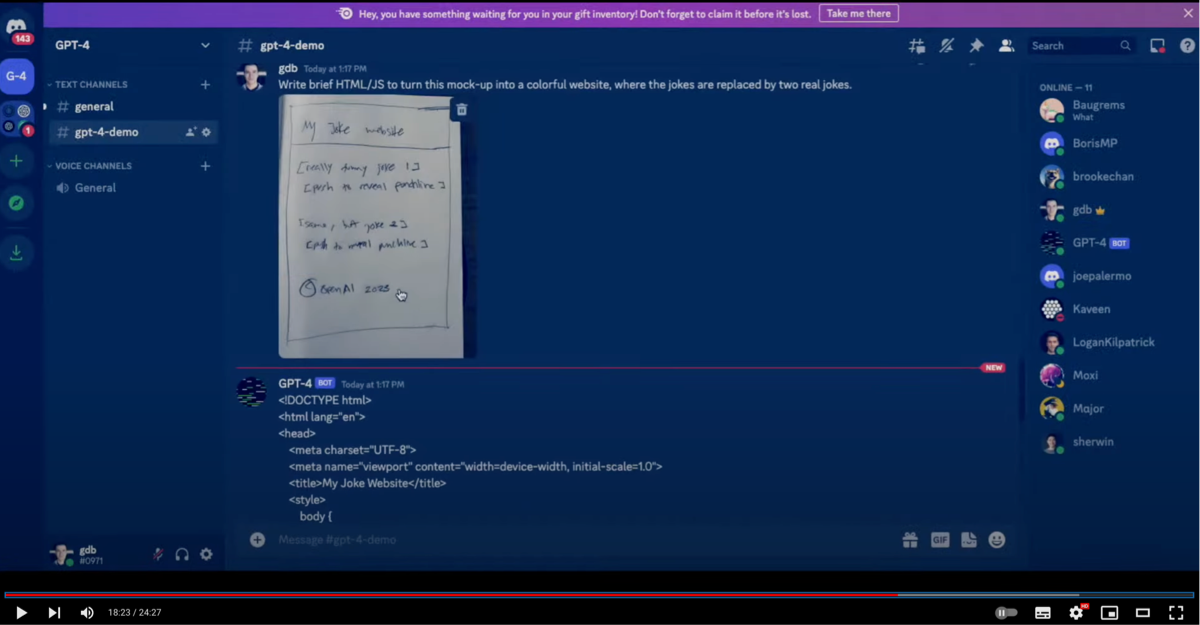The width and height of the screenshot is (1200, 625).
Task: Select member joepalermo in online list
Action: click(1112, 276)
